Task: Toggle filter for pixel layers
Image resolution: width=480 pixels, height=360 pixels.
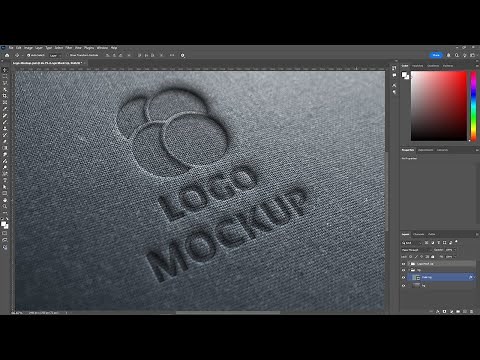Action: [x=426, y=243]
